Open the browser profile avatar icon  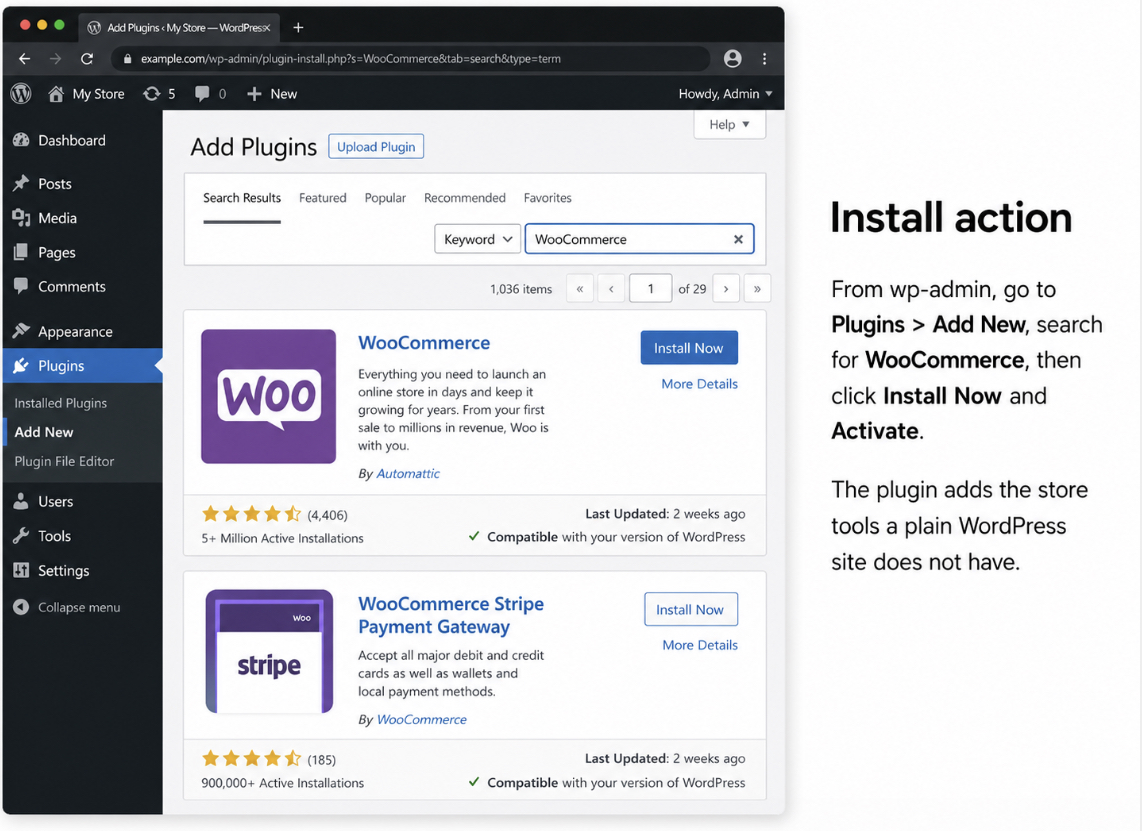point(733,58)
